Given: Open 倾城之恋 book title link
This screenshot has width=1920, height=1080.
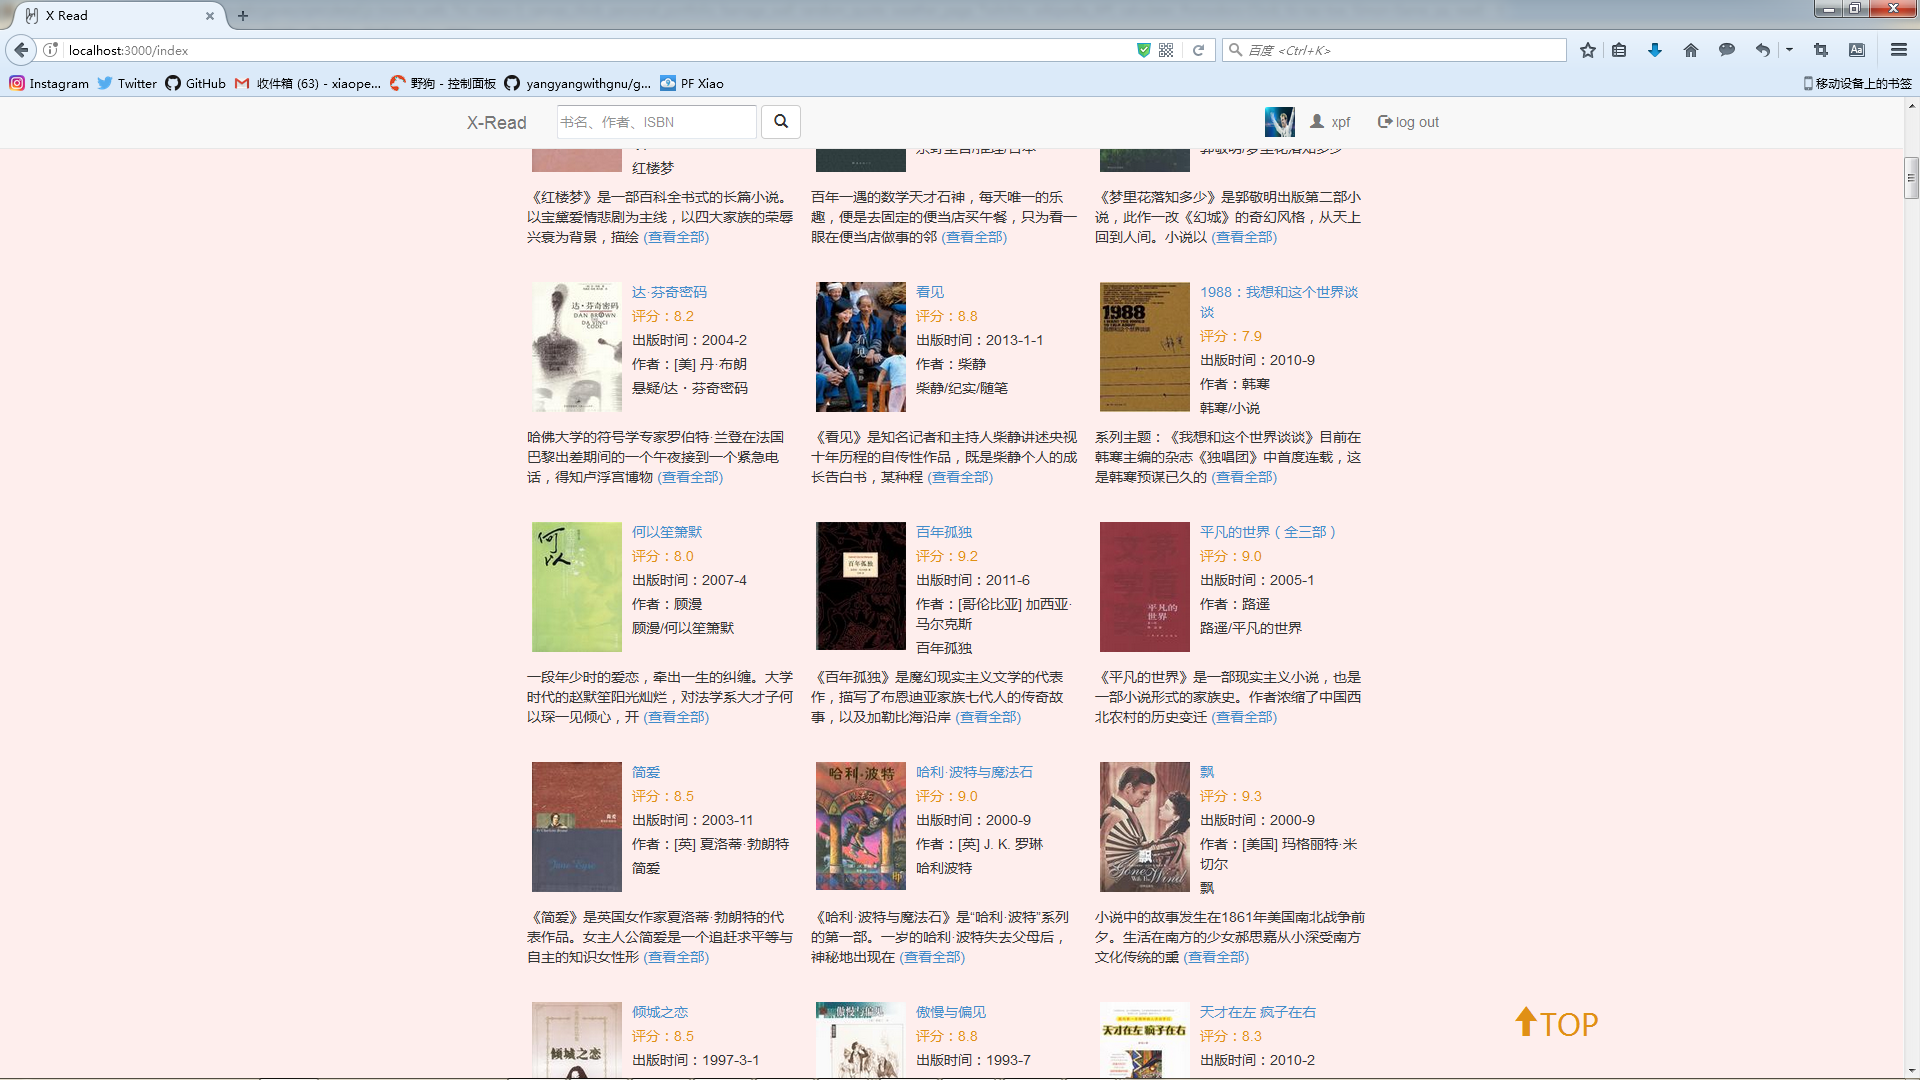Looking at the screenshot, I should tap(660, 1012).
